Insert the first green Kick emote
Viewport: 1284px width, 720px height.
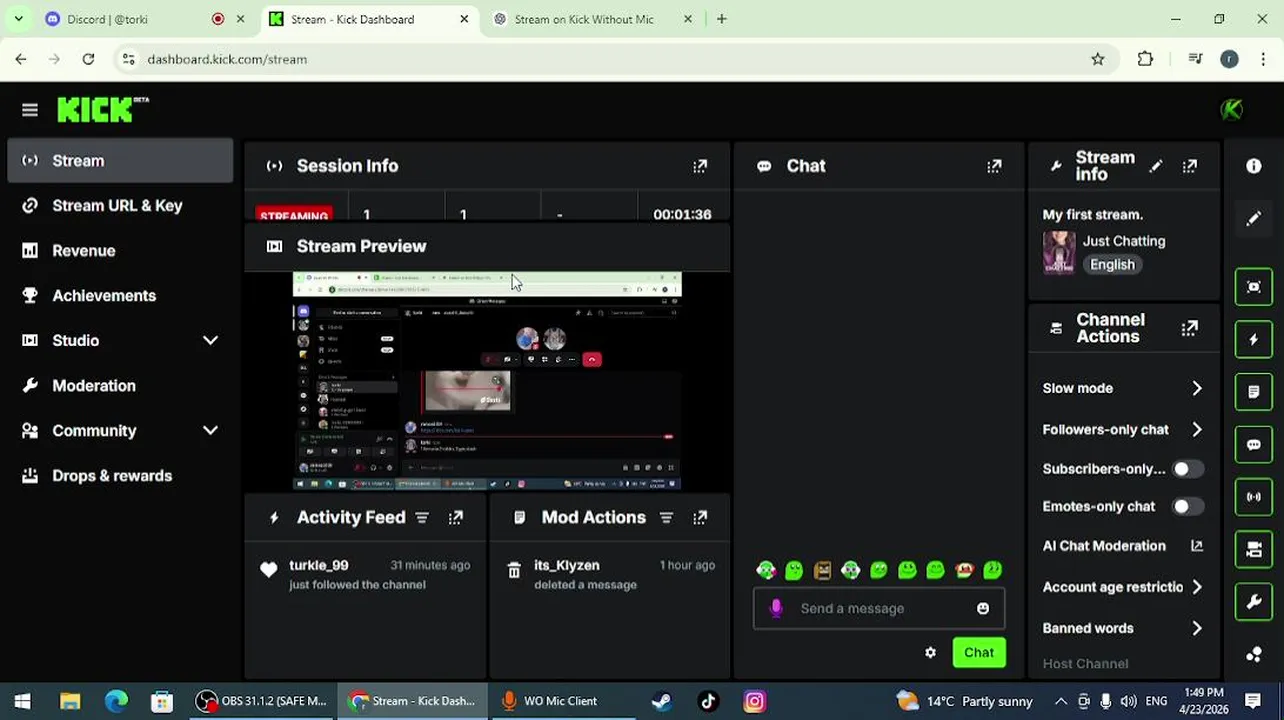click(765, 570)
